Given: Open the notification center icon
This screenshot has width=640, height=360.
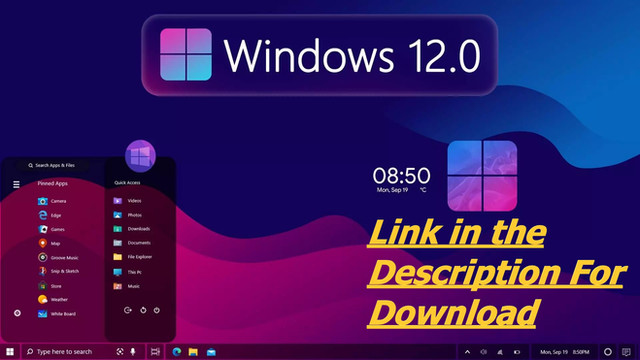Looking at the screenshot, I should tap(627, 352).
